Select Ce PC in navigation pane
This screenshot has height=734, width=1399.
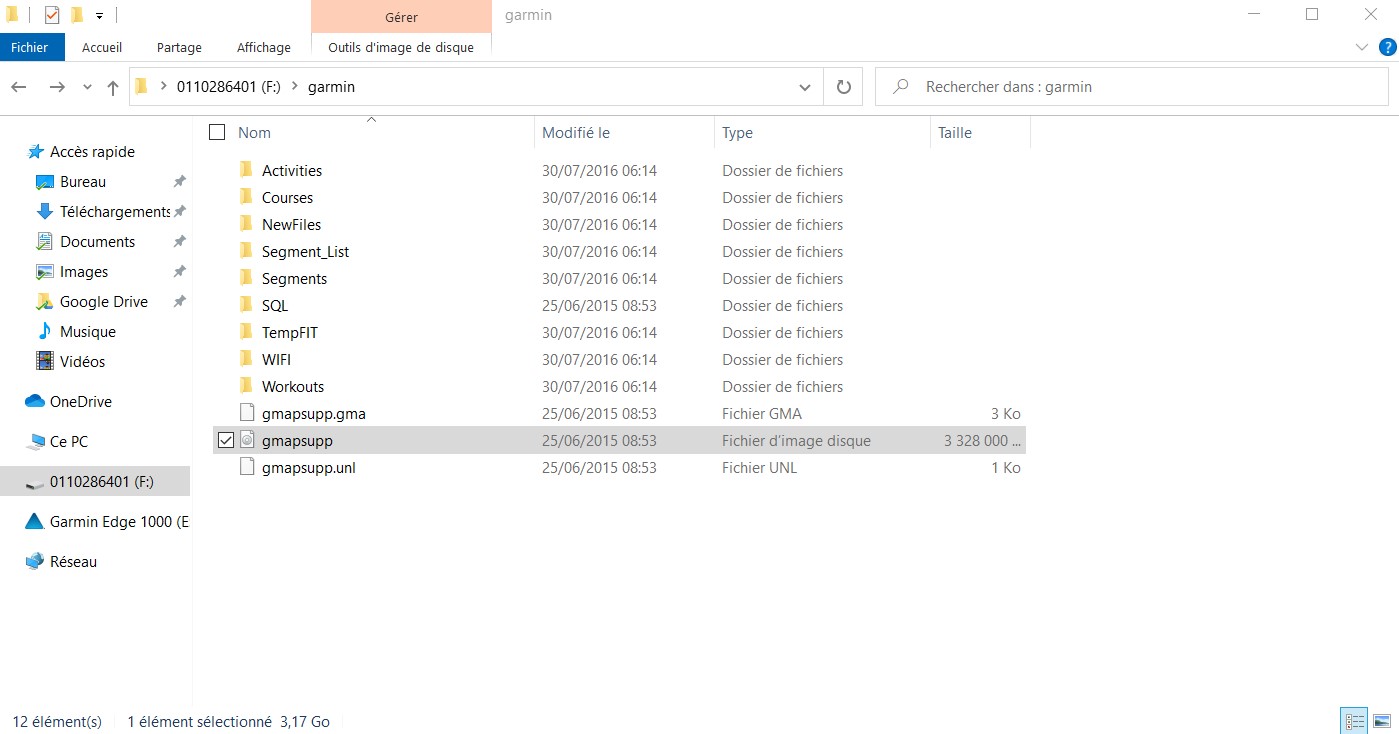(x=69, y=441)
